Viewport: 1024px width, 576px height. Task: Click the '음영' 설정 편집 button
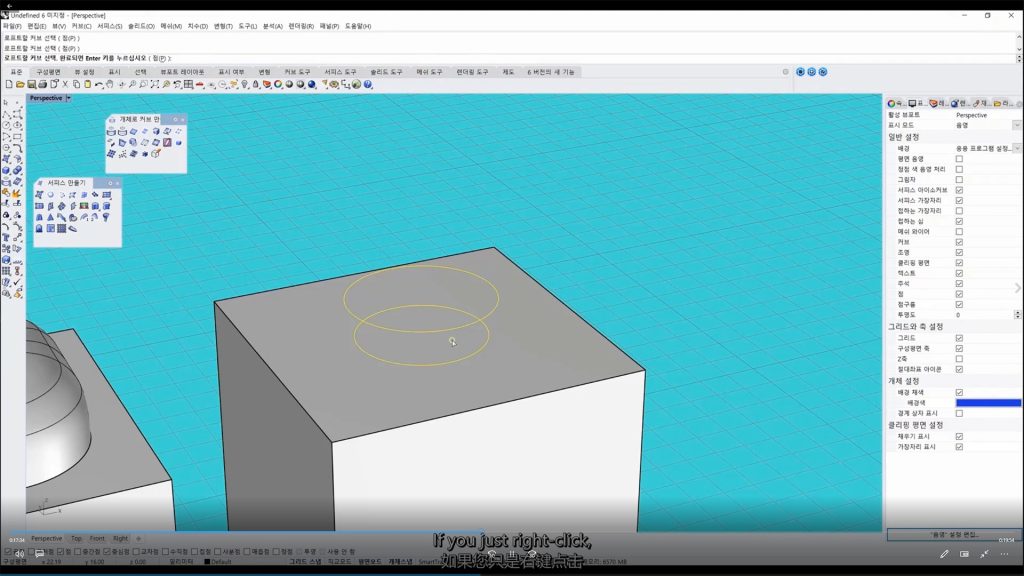pyautogui.click(x=953, y=535)
